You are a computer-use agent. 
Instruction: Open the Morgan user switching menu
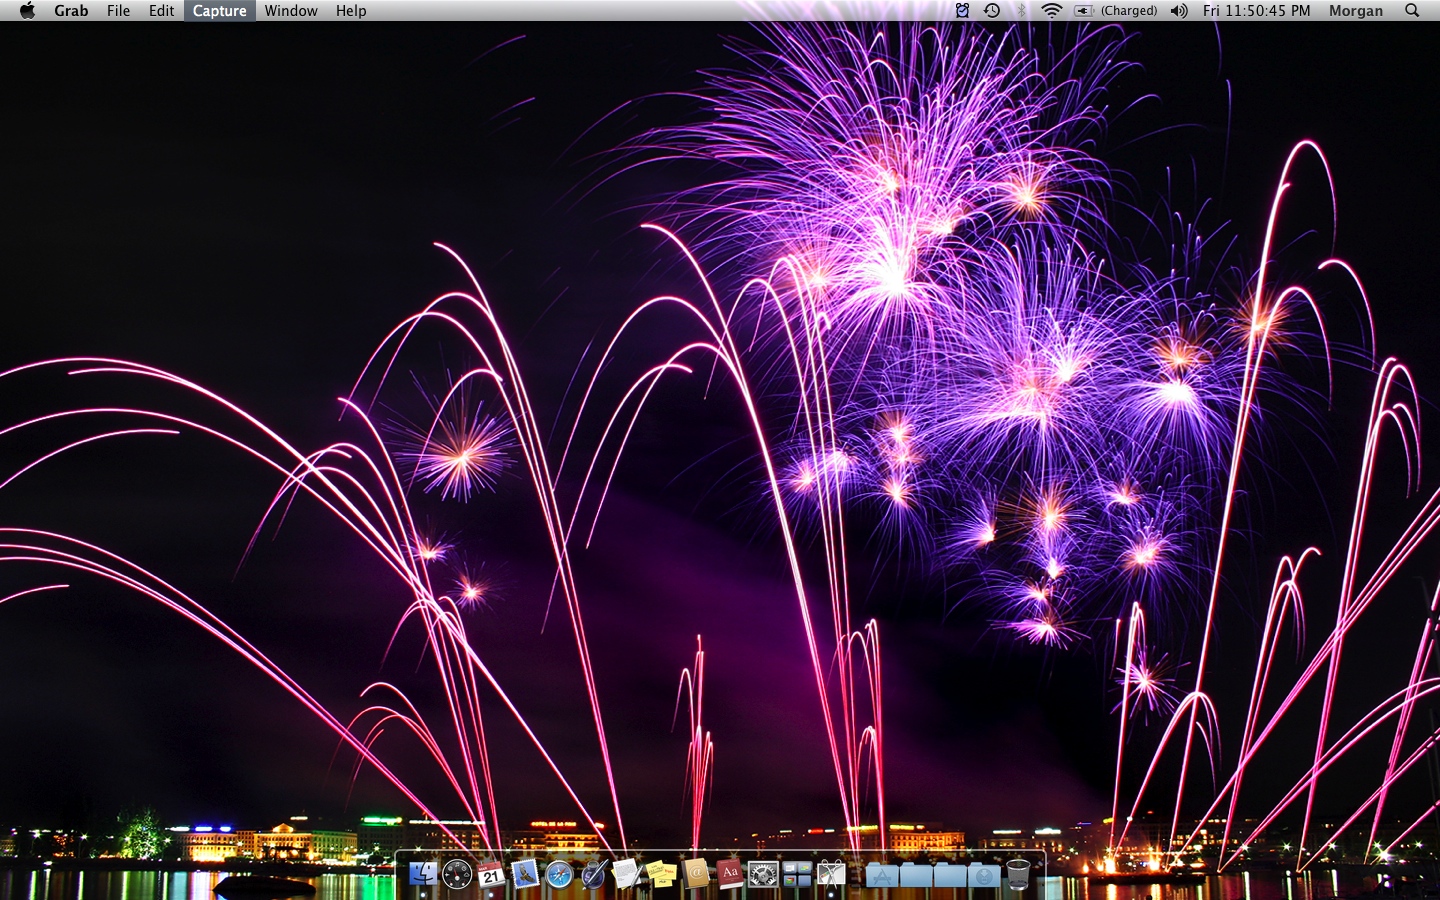[x=1356, y=10]
